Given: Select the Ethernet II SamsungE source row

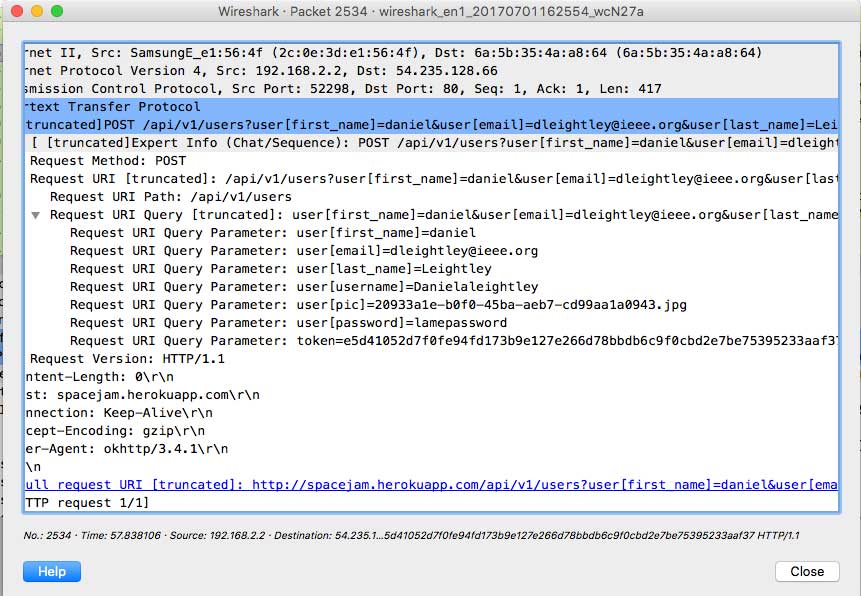Looking at the screenshot, I should click(x=432, y=53).
